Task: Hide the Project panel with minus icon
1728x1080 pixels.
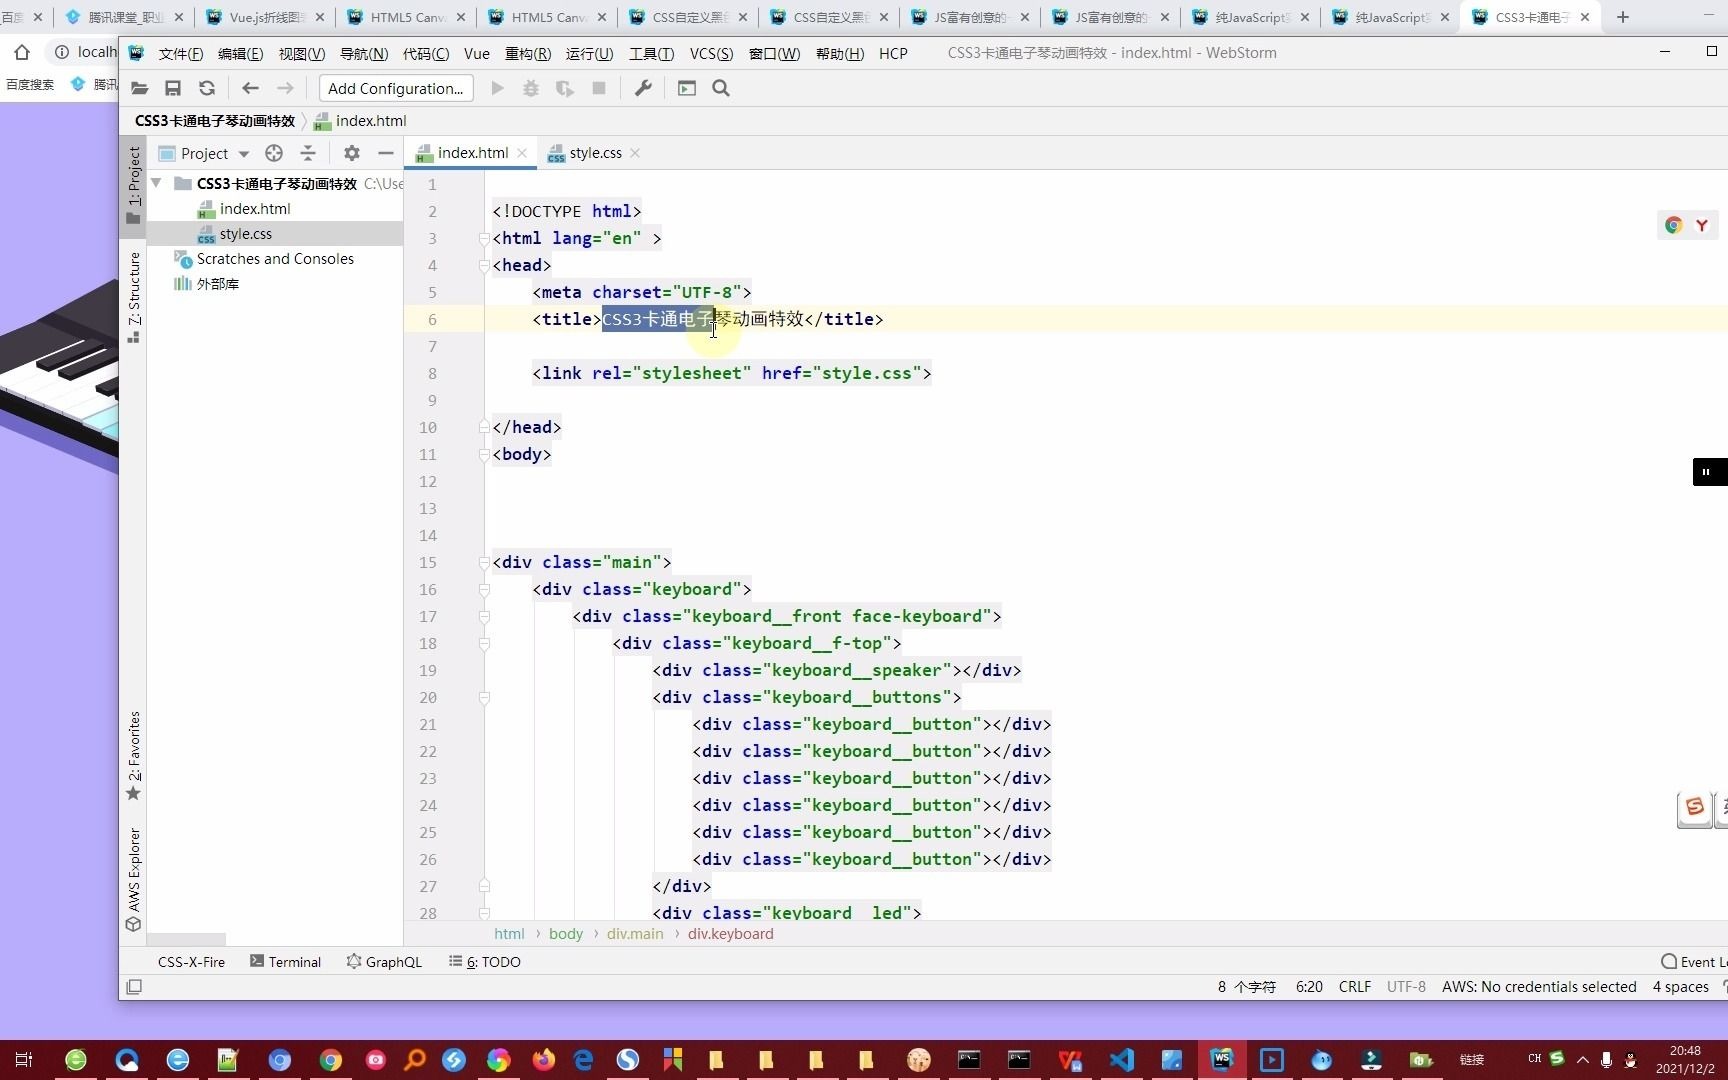Action: pos(386,153)
